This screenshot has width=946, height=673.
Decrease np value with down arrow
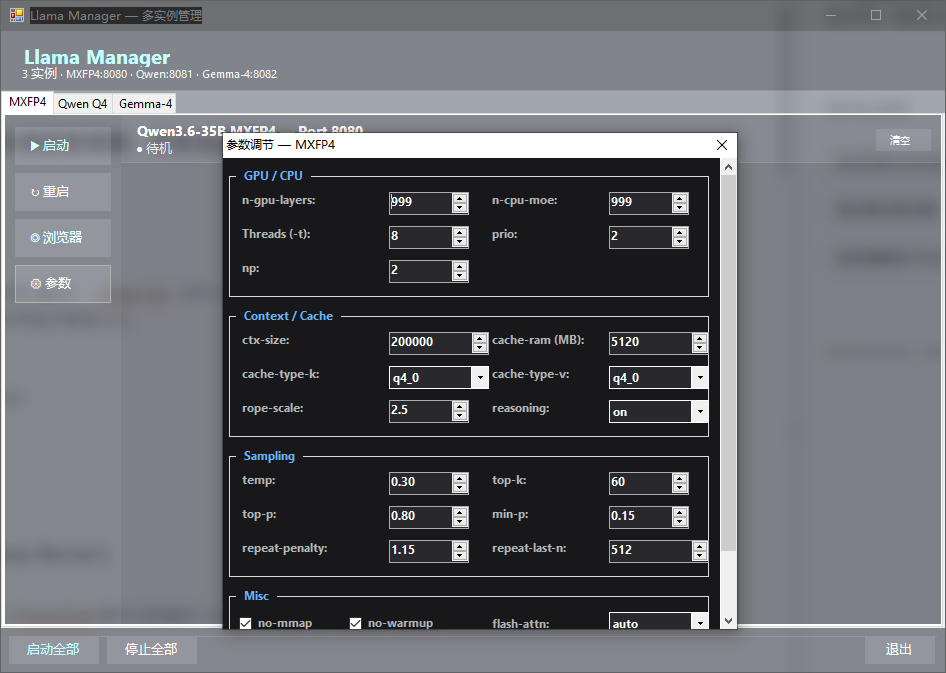(460, 276)
